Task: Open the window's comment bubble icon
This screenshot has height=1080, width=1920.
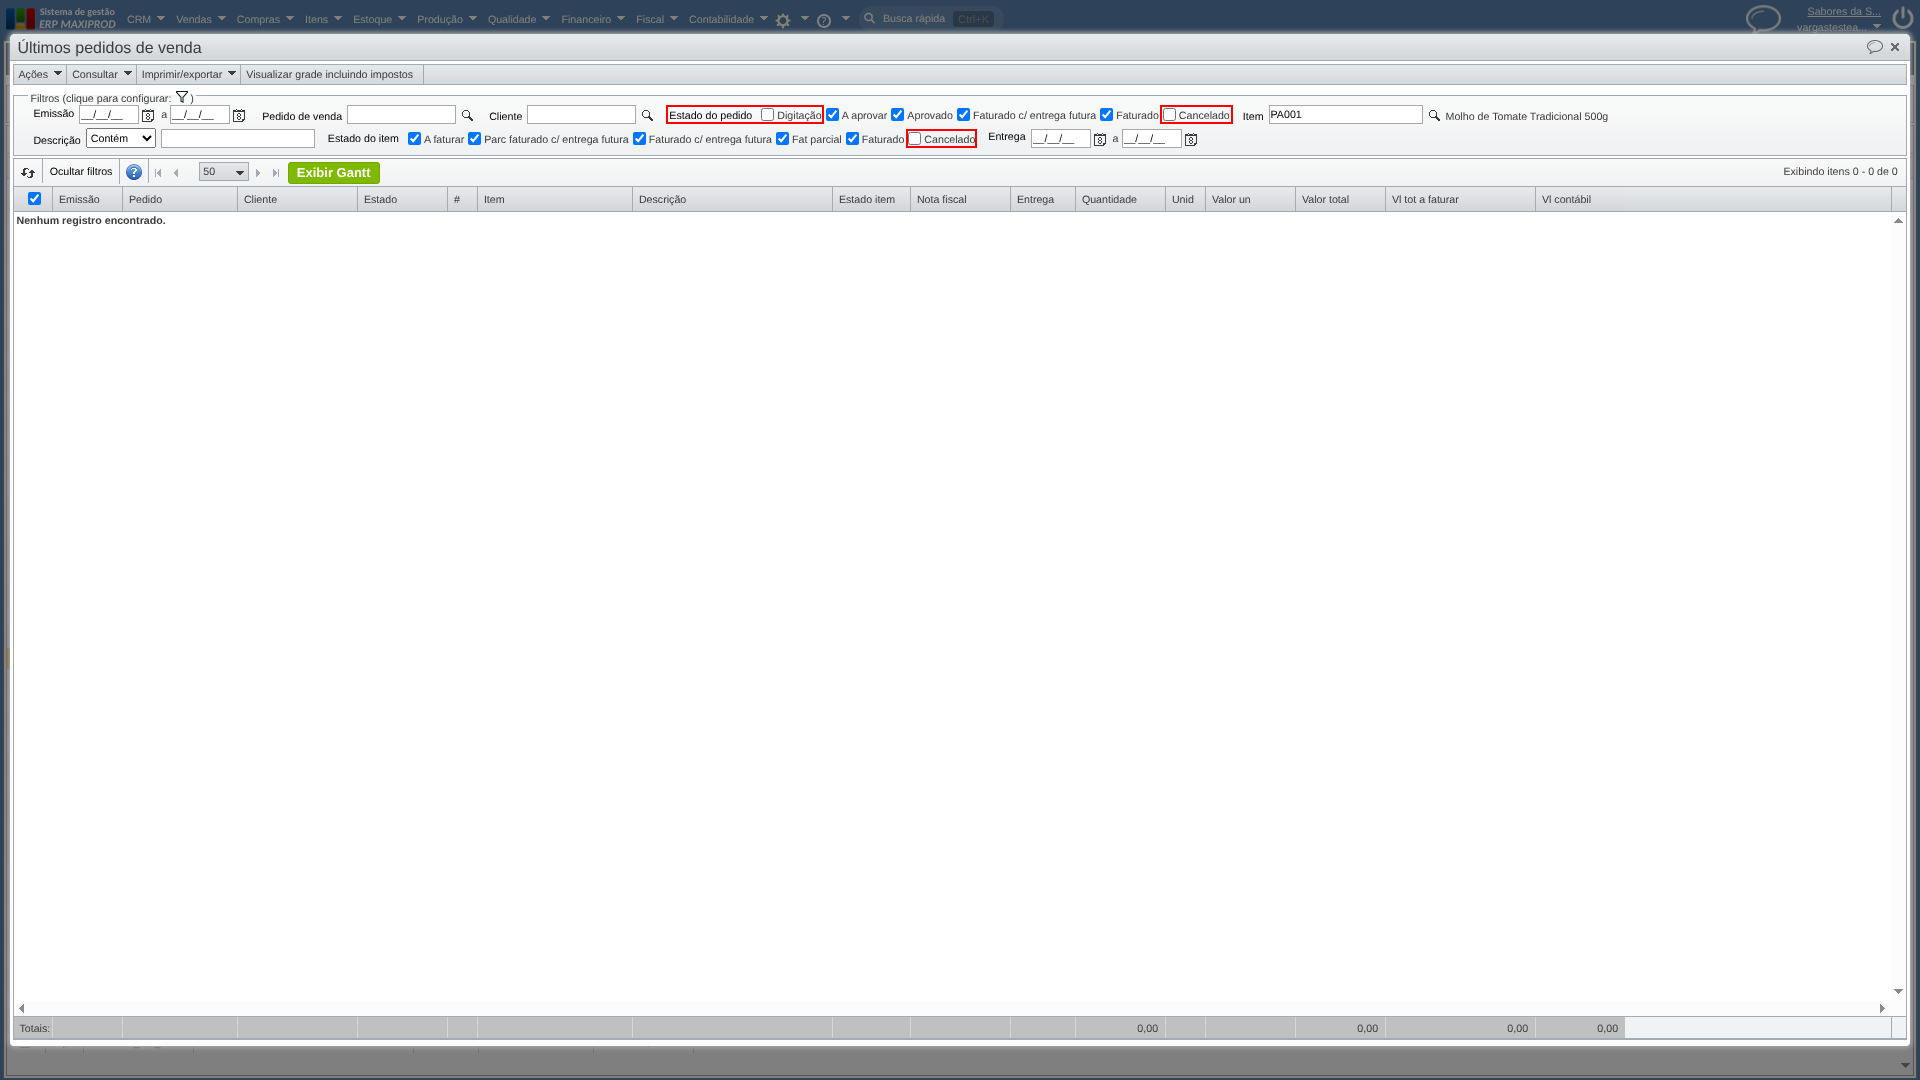Action: coord(1874,47)
